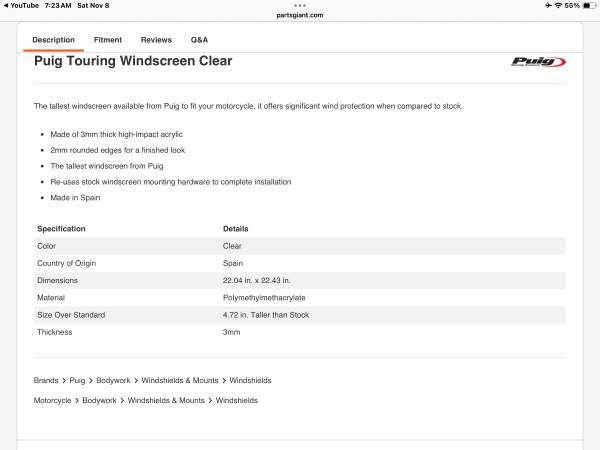Viewport: 600px width, 450px height.
Task: Open the Puig breadcrumb link
Action: point(77,380)
